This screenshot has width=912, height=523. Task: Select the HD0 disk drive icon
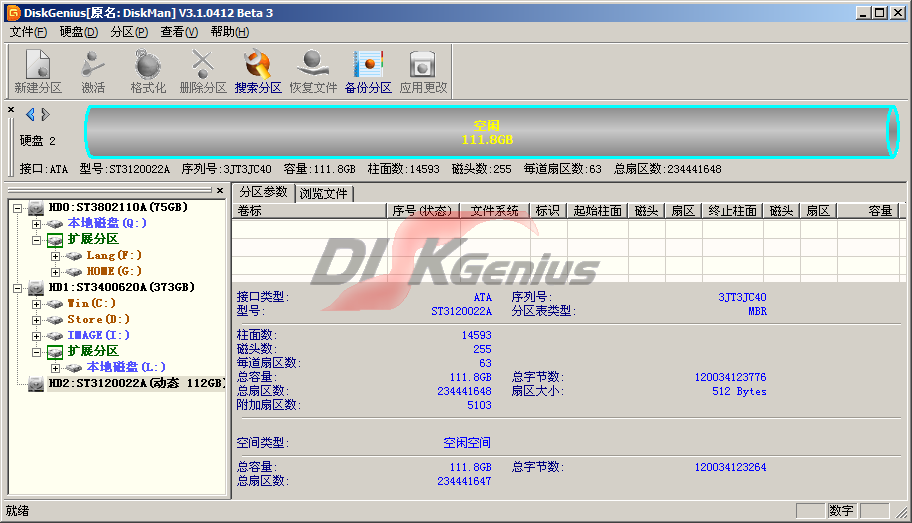pos(36,208)
